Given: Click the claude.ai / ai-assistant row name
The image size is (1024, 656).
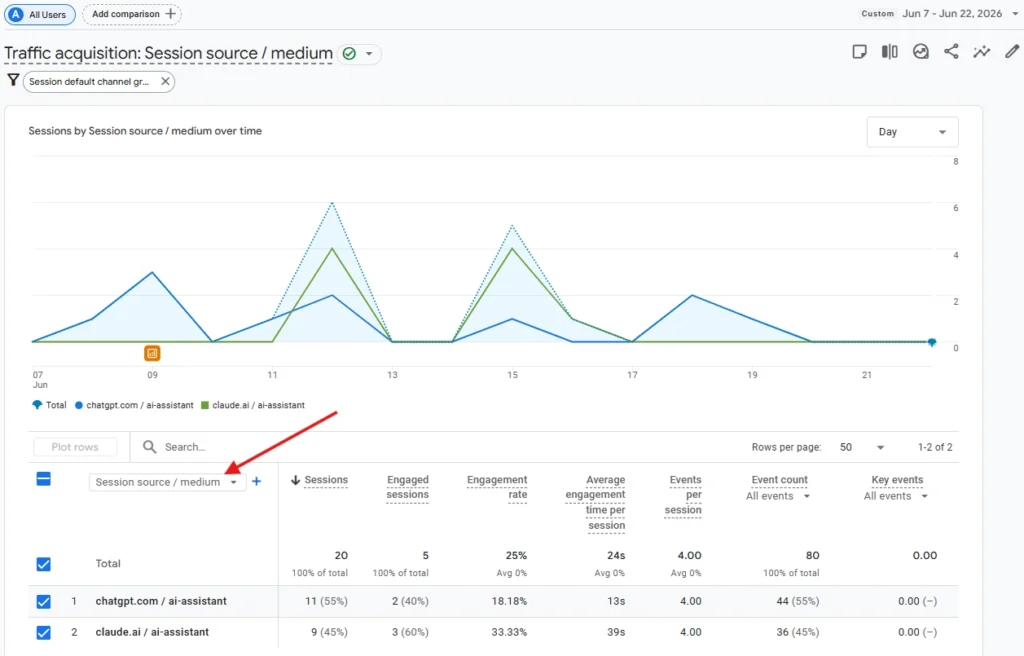Looking at the screenshot, I should pos(152,632).
